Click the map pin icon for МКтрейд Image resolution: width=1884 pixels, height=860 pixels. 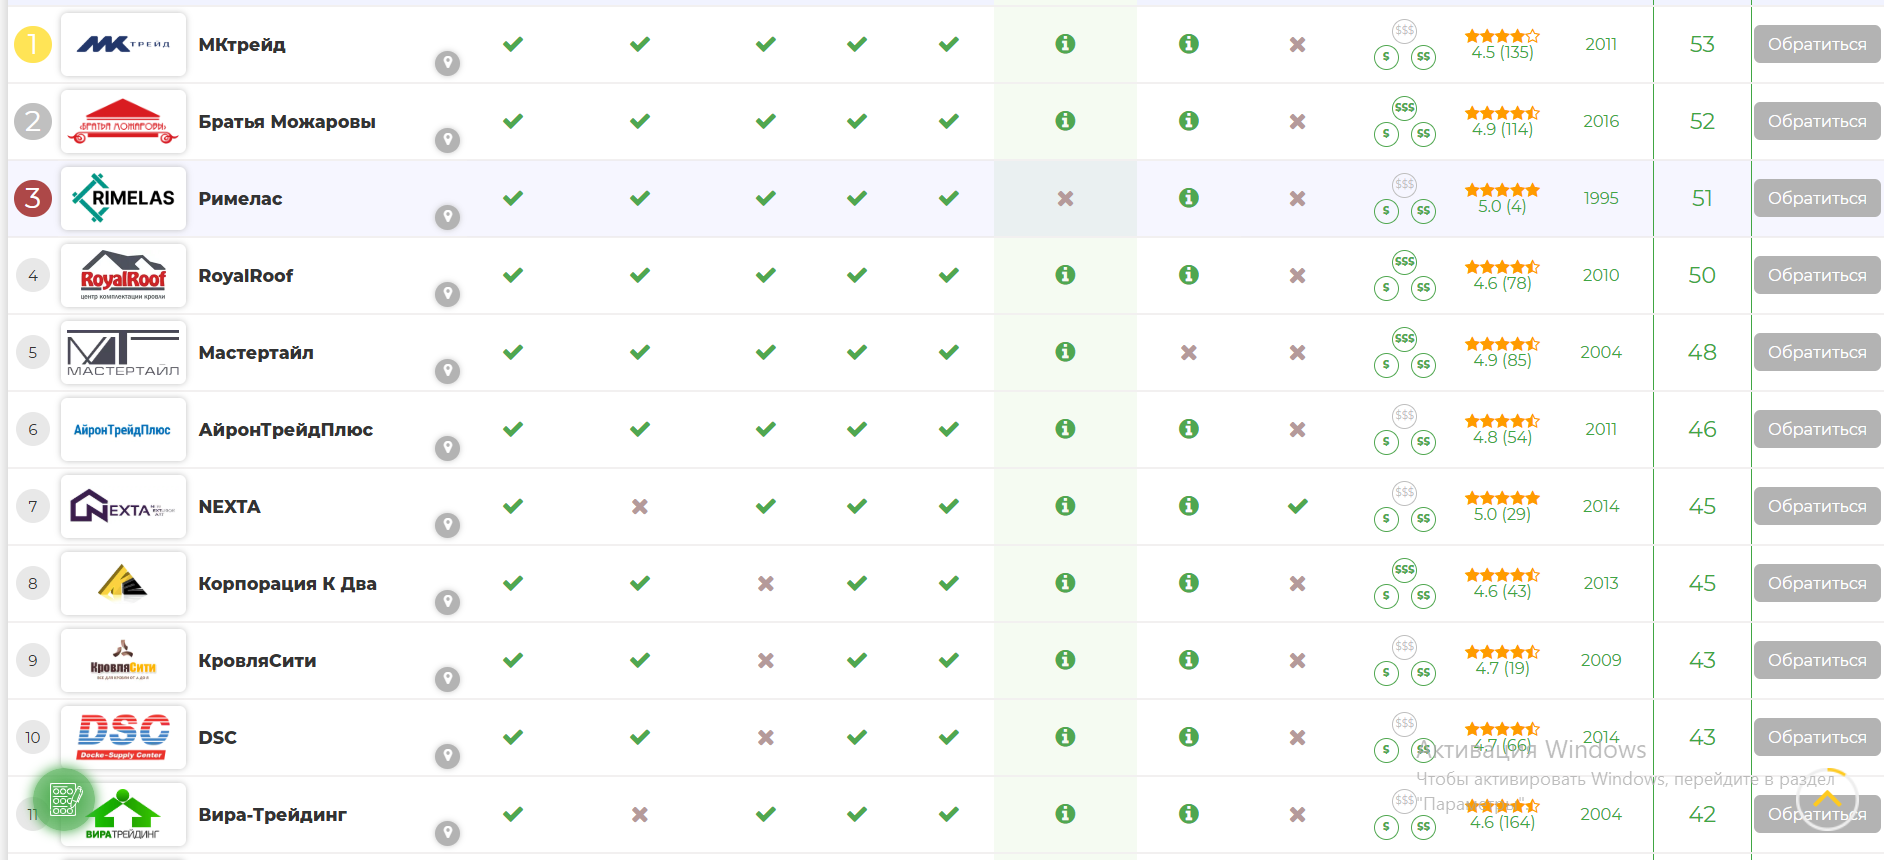tap(447, 63)
